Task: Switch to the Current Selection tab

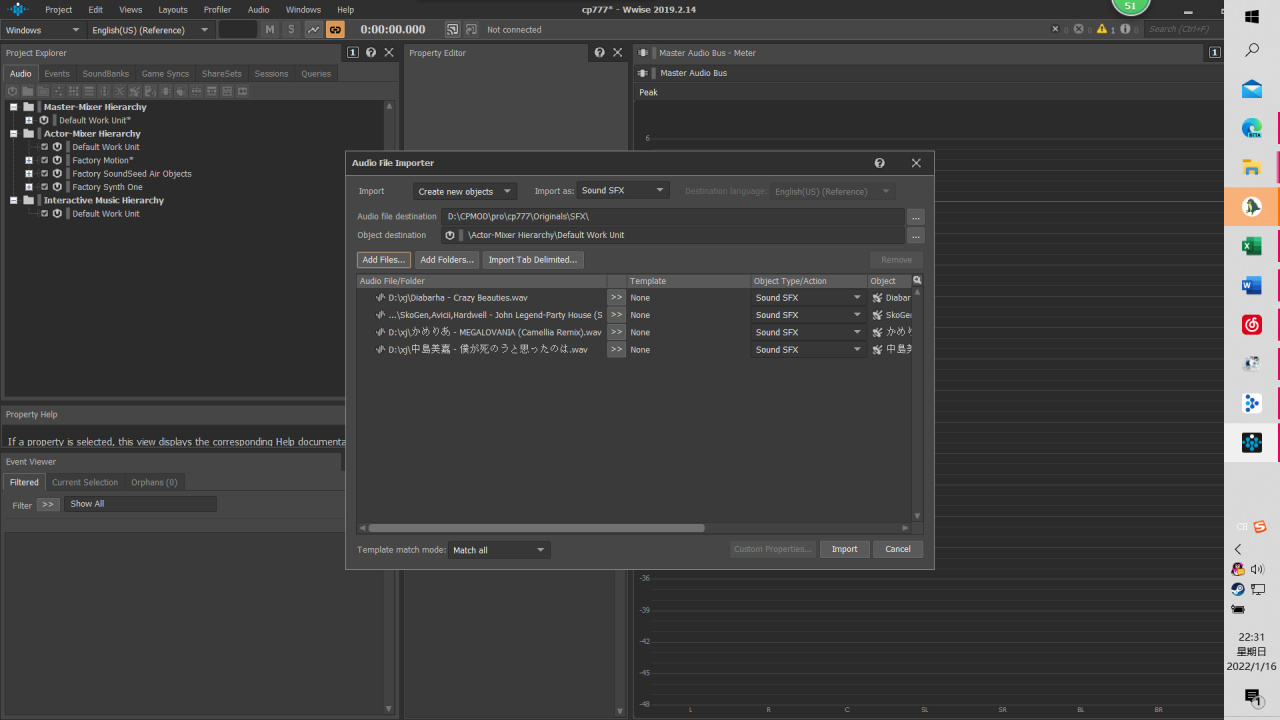Action: (85, 482)
